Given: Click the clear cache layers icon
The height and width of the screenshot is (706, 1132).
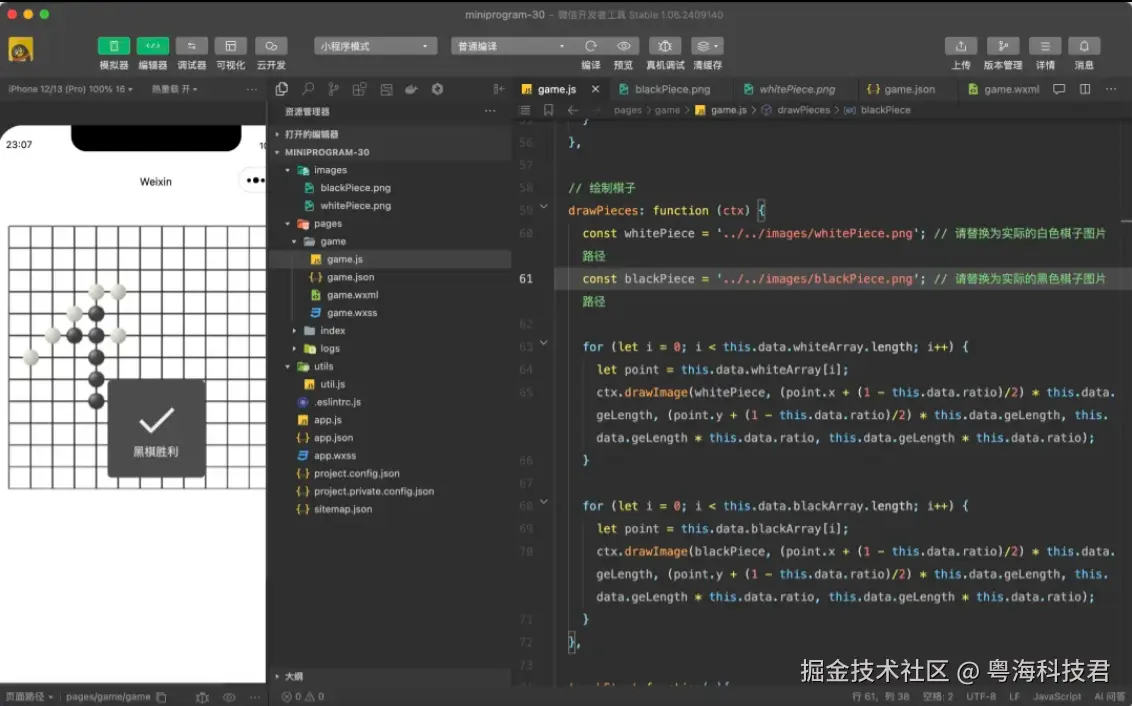Looking at the screenshot, I should (707, 46).
